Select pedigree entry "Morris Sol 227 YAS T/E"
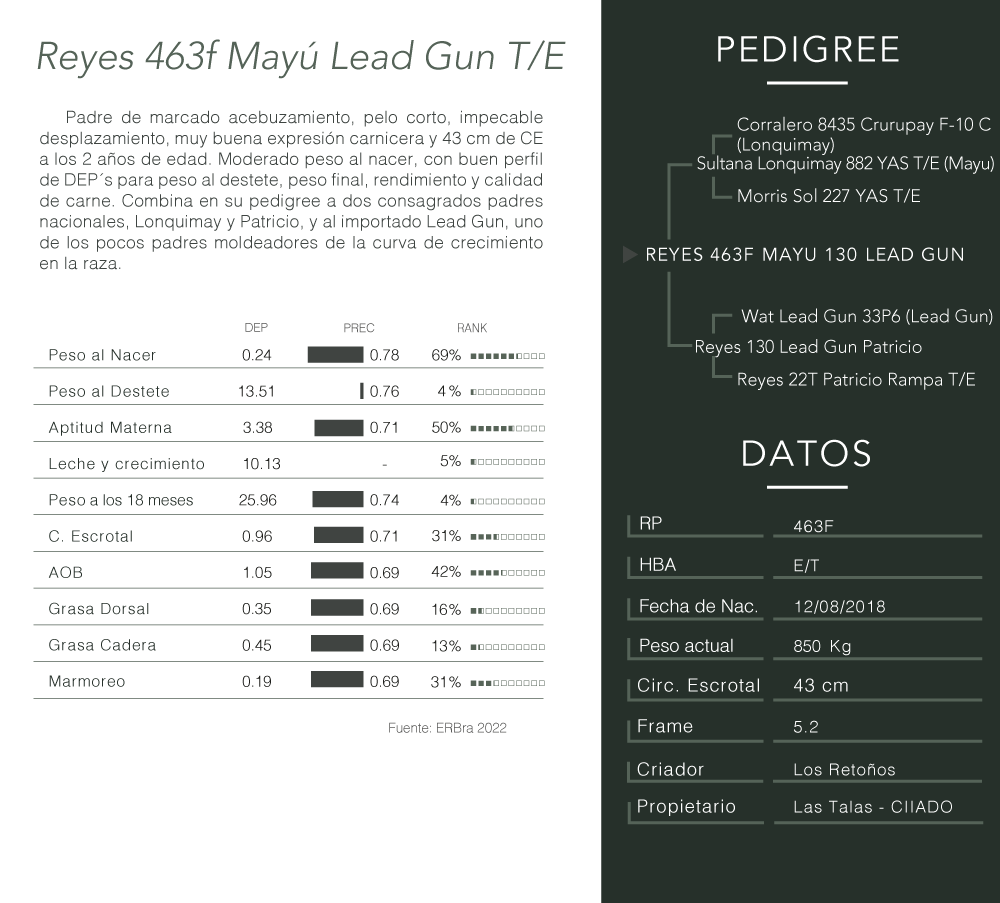 pos(828,196)
